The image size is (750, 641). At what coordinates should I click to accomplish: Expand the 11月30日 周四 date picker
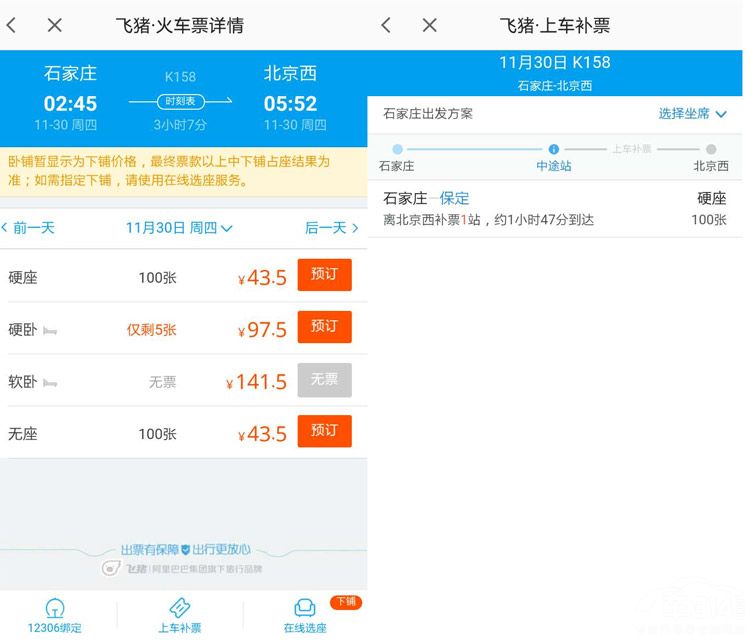pos(180,228)
